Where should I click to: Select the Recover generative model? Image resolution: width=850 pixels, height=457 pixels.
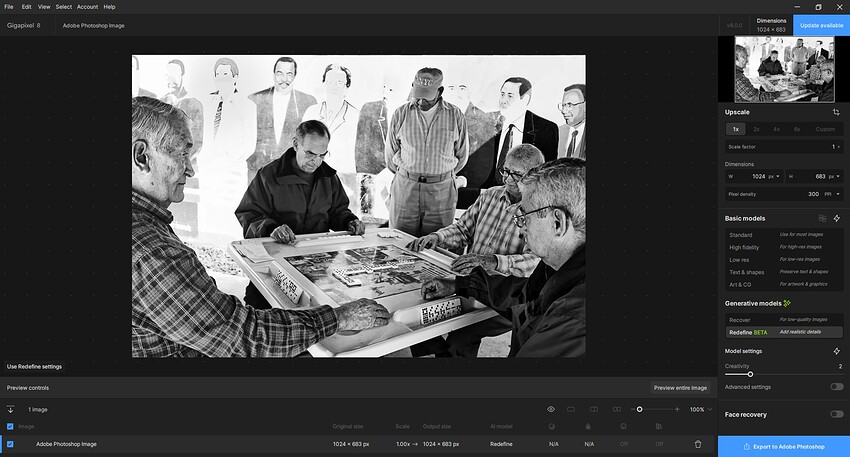coord(740,320)
